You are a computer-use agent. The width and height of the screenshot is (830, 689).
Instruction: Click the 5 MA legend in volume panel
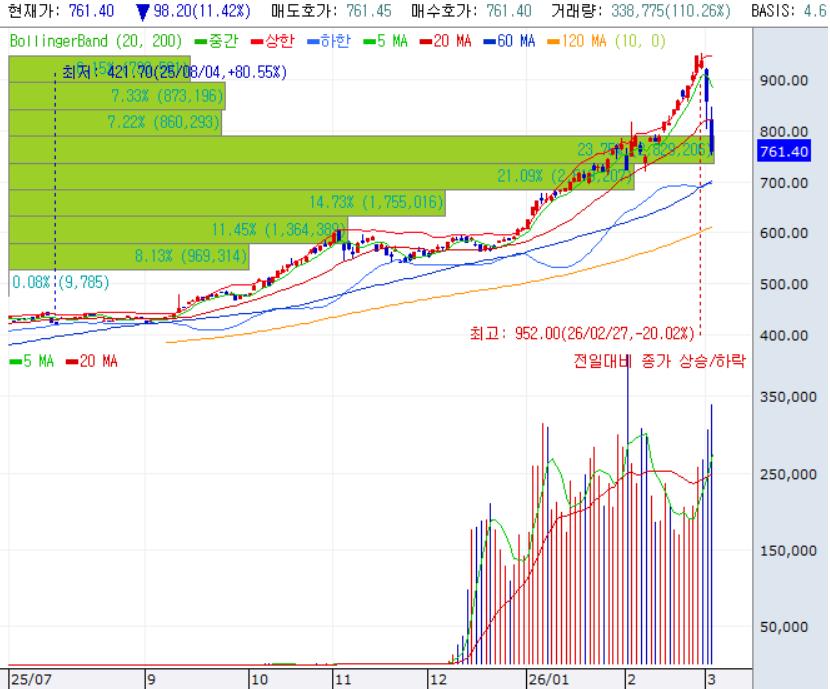pos(31,361)
